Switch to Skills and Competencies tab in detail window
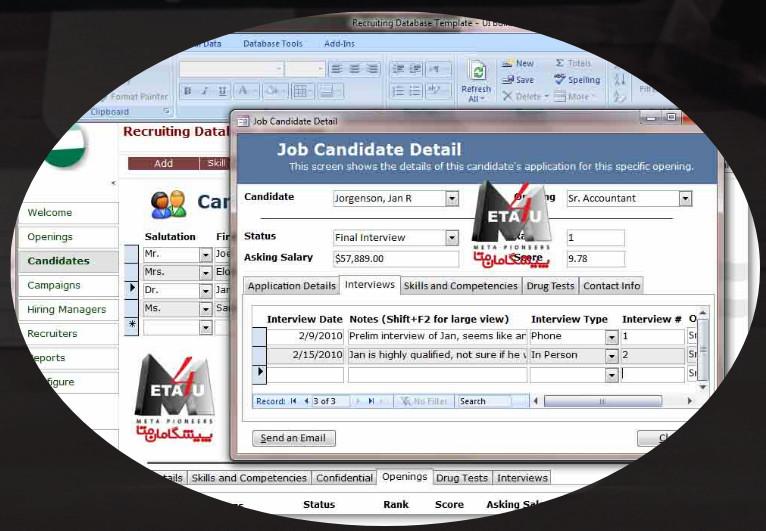Screen dimensions: 766x531 pyautogui.click(x=461, y=286)
